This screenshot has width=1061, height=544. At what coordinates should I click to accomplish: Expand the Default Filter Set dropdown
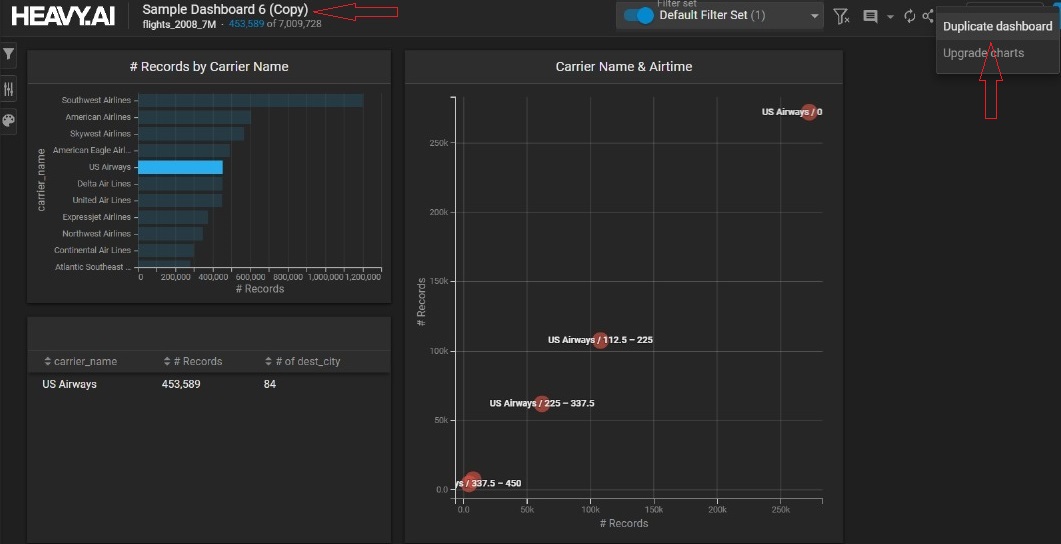814,16
